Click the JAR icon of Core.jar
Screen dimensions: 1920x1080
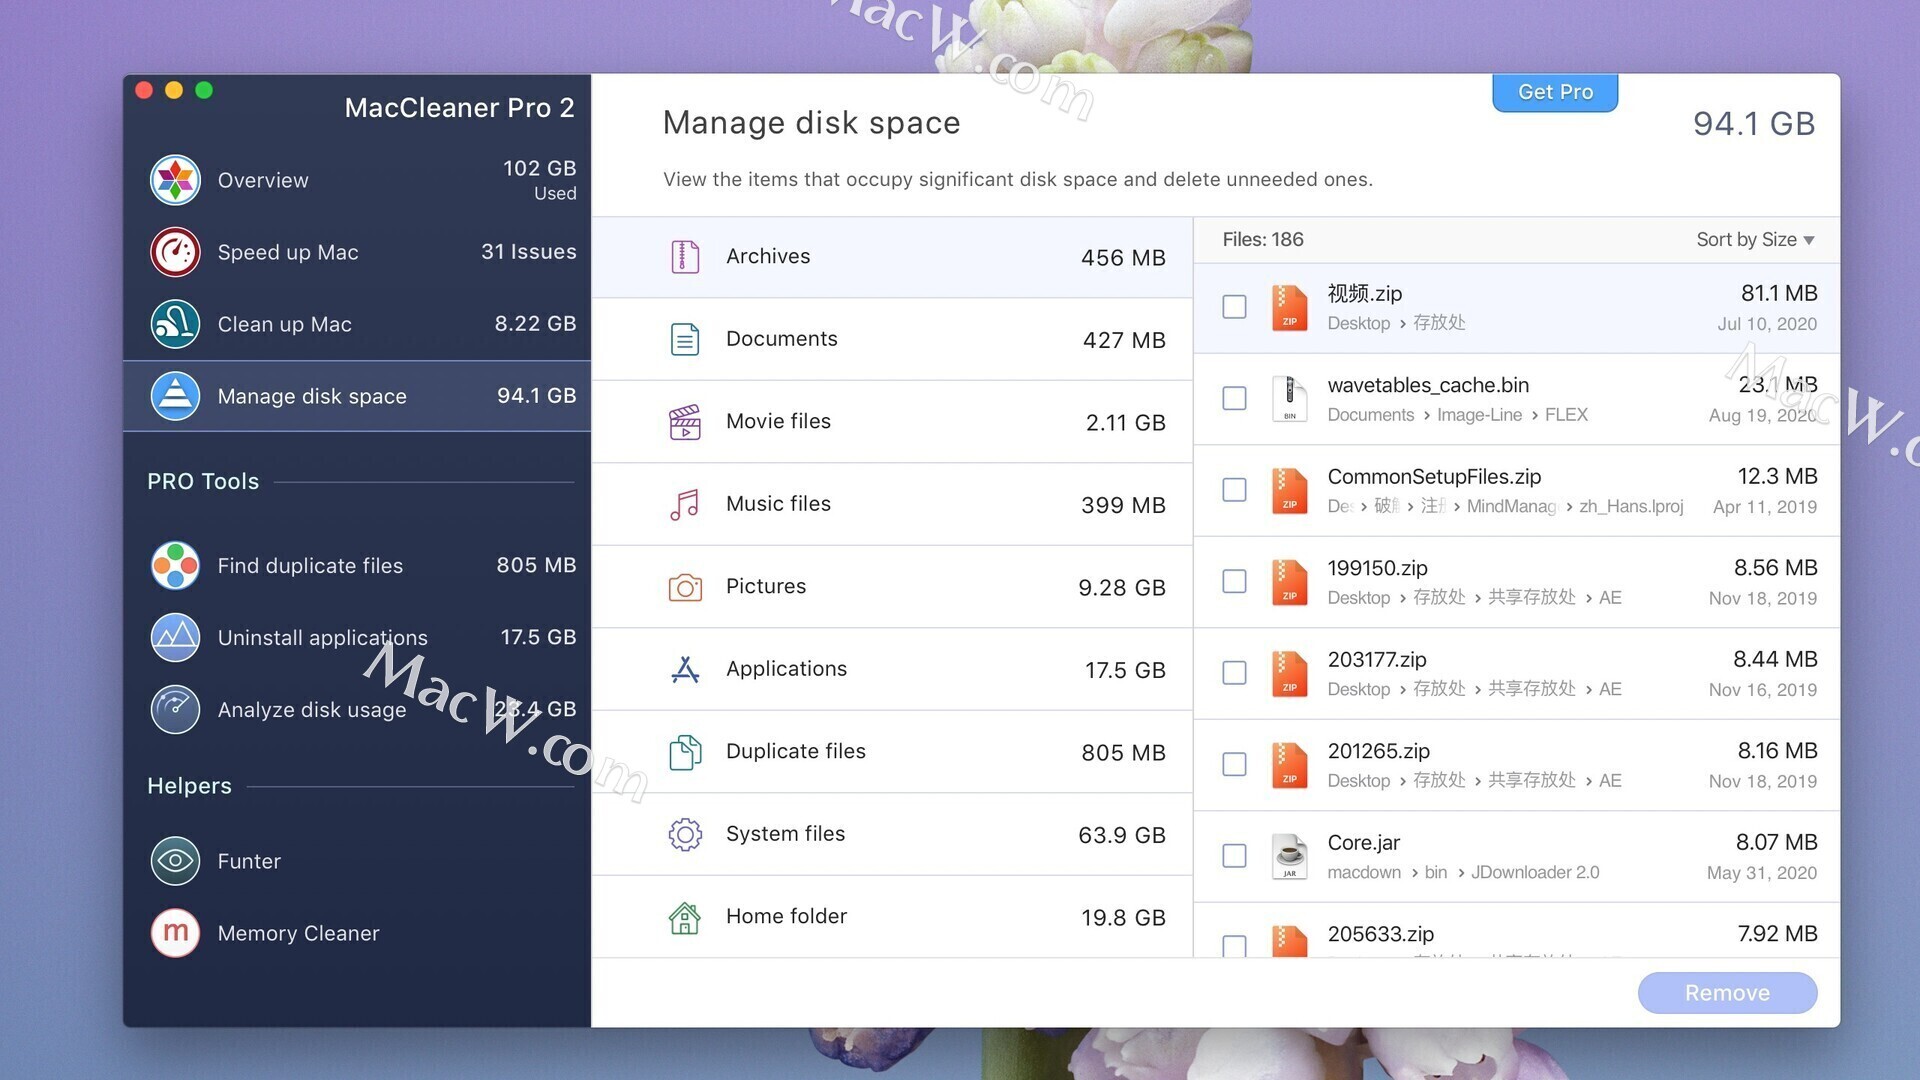(1289, 856)
